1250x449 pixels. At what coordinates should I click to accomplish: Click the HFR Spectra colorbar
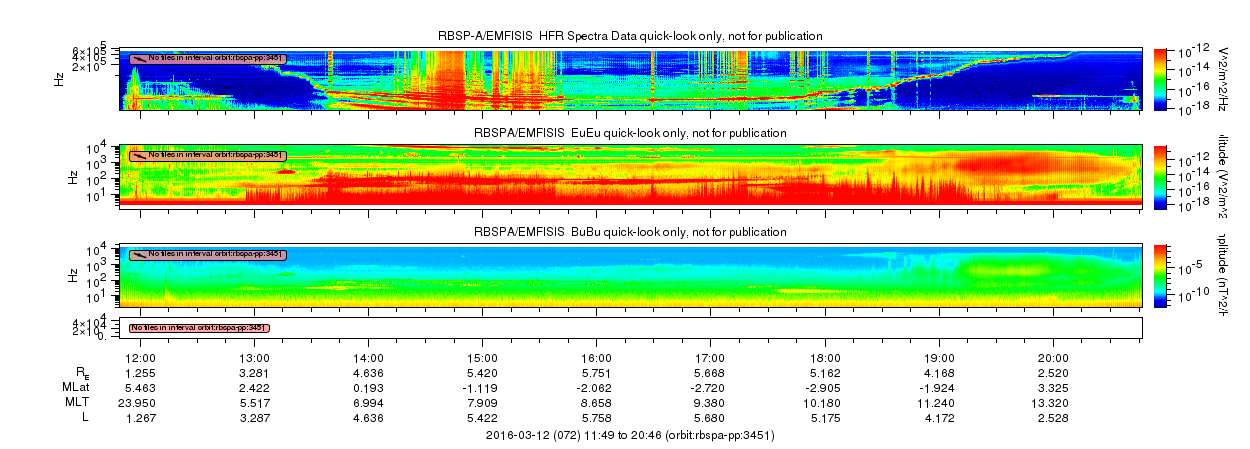[1161, 77]
